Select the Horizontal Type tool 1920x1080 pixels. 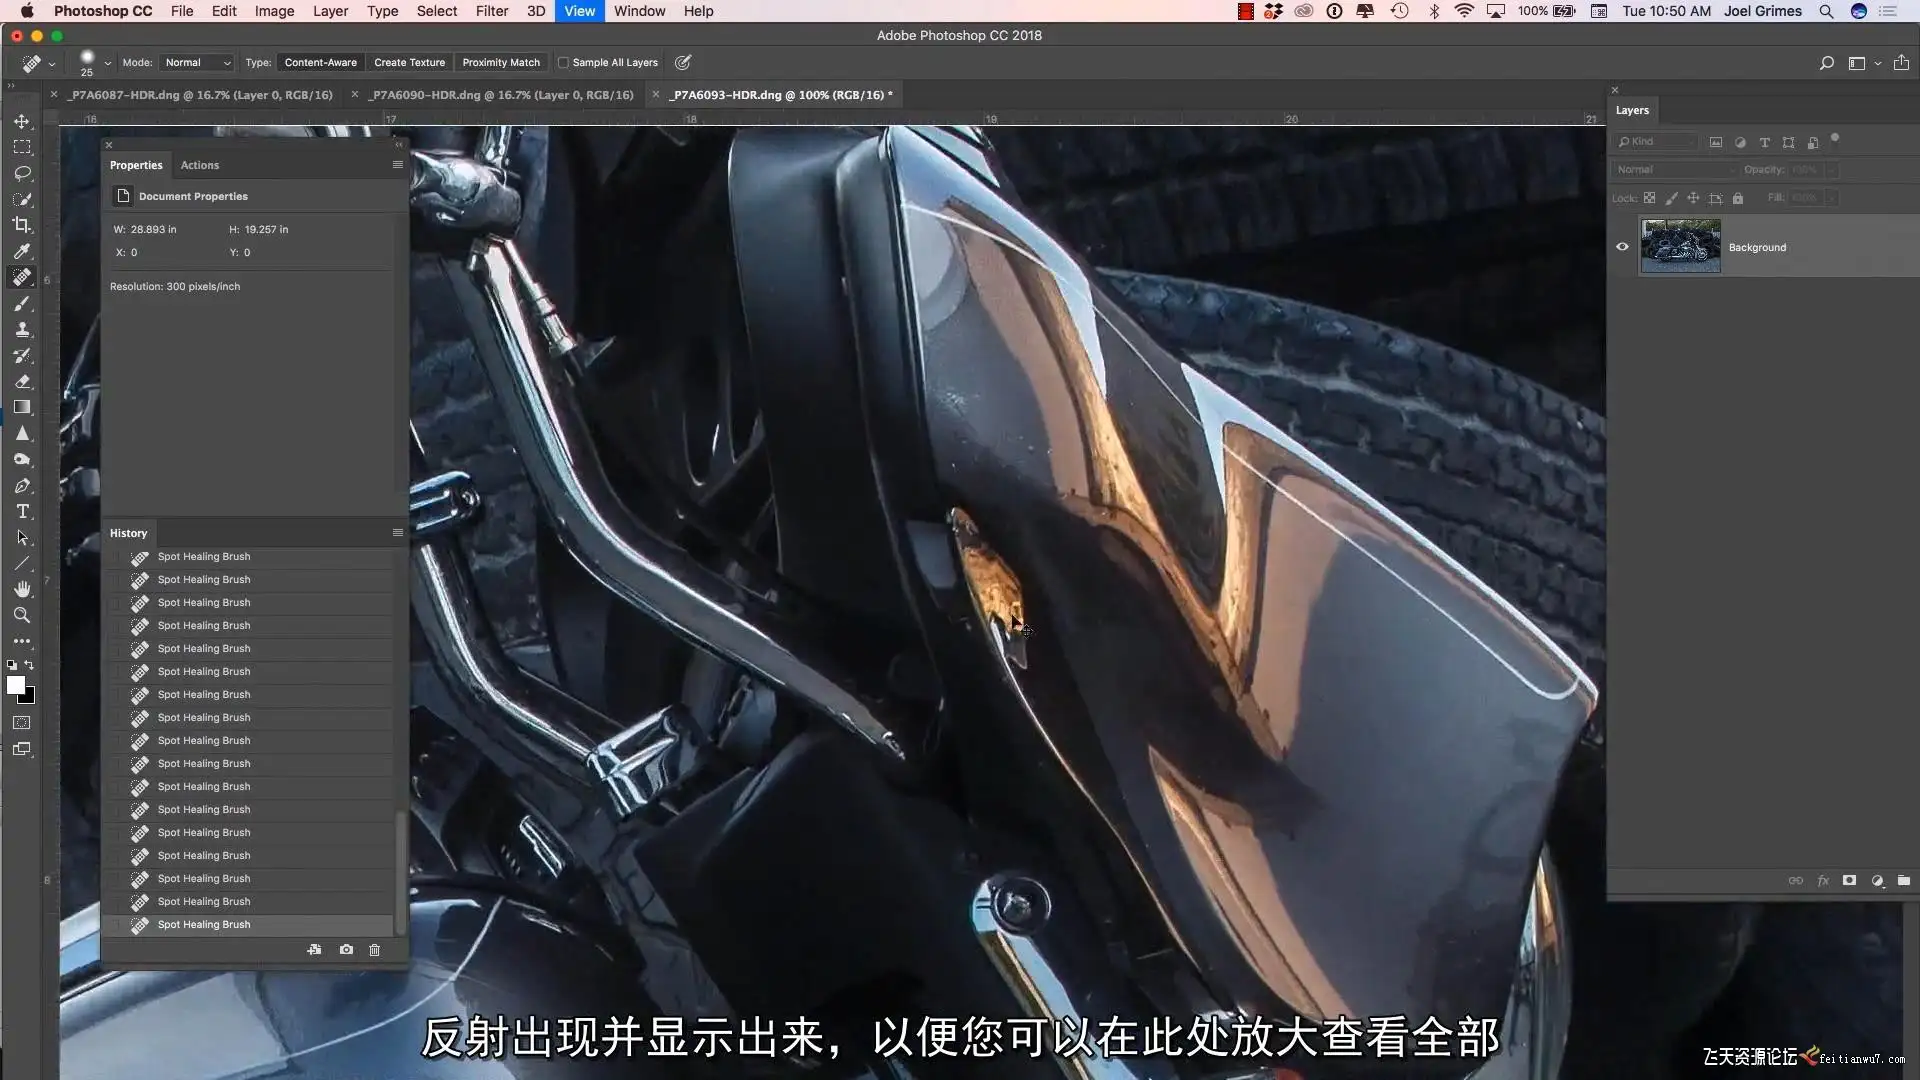(x=22, y=511)
